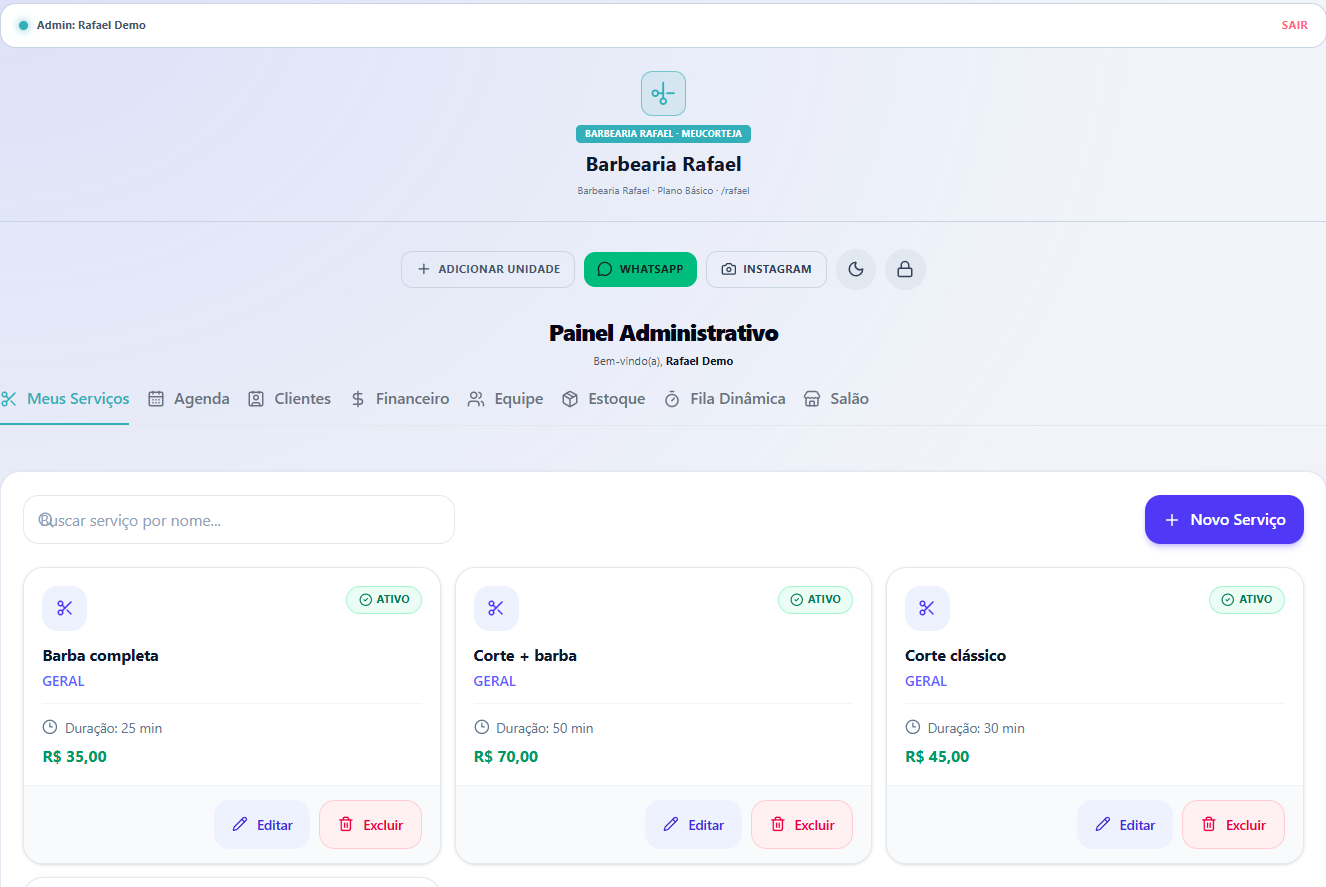Click the Barba completa title
This screenshot has width=1326, height=887.
point(100,656)
